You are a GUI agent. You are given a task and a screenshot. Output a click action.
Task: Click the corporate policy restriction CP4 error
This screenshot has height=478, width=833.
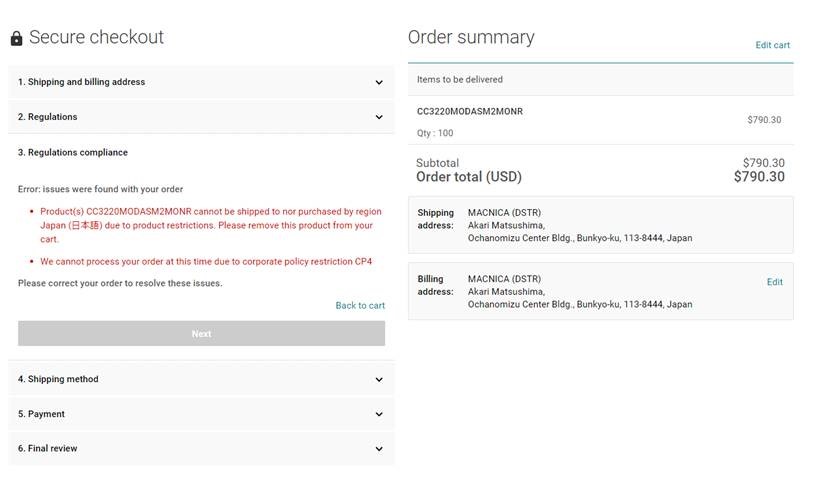click(206, 262)
